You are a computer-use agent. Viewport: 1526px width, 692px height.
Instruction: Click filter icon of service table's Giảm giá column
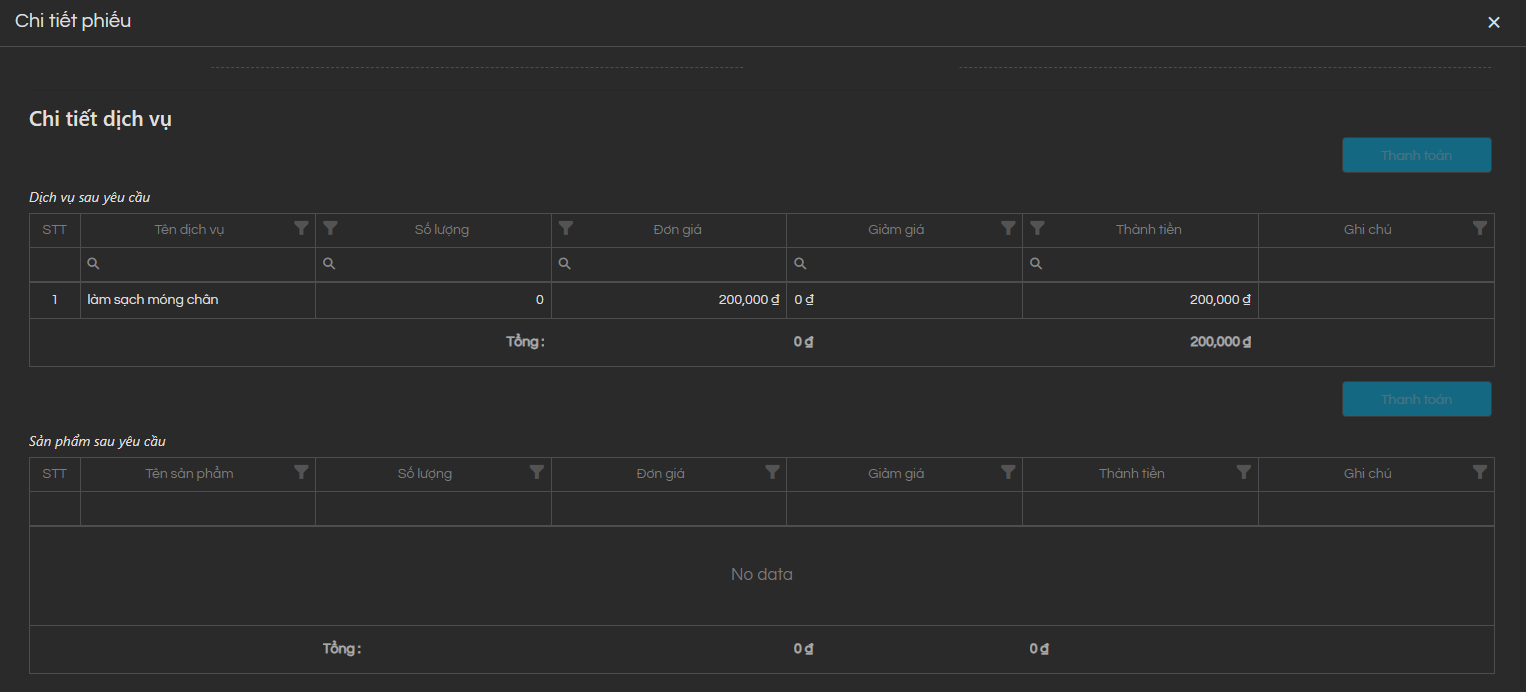coord(1008,228)
